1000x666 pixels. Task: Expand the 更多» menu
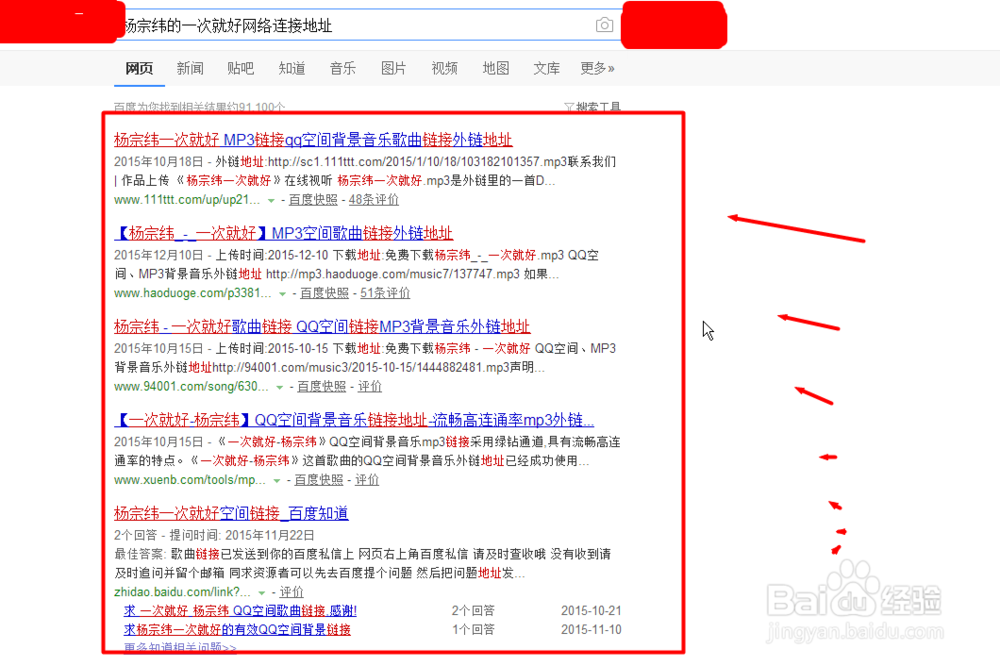tap(598, 68)
